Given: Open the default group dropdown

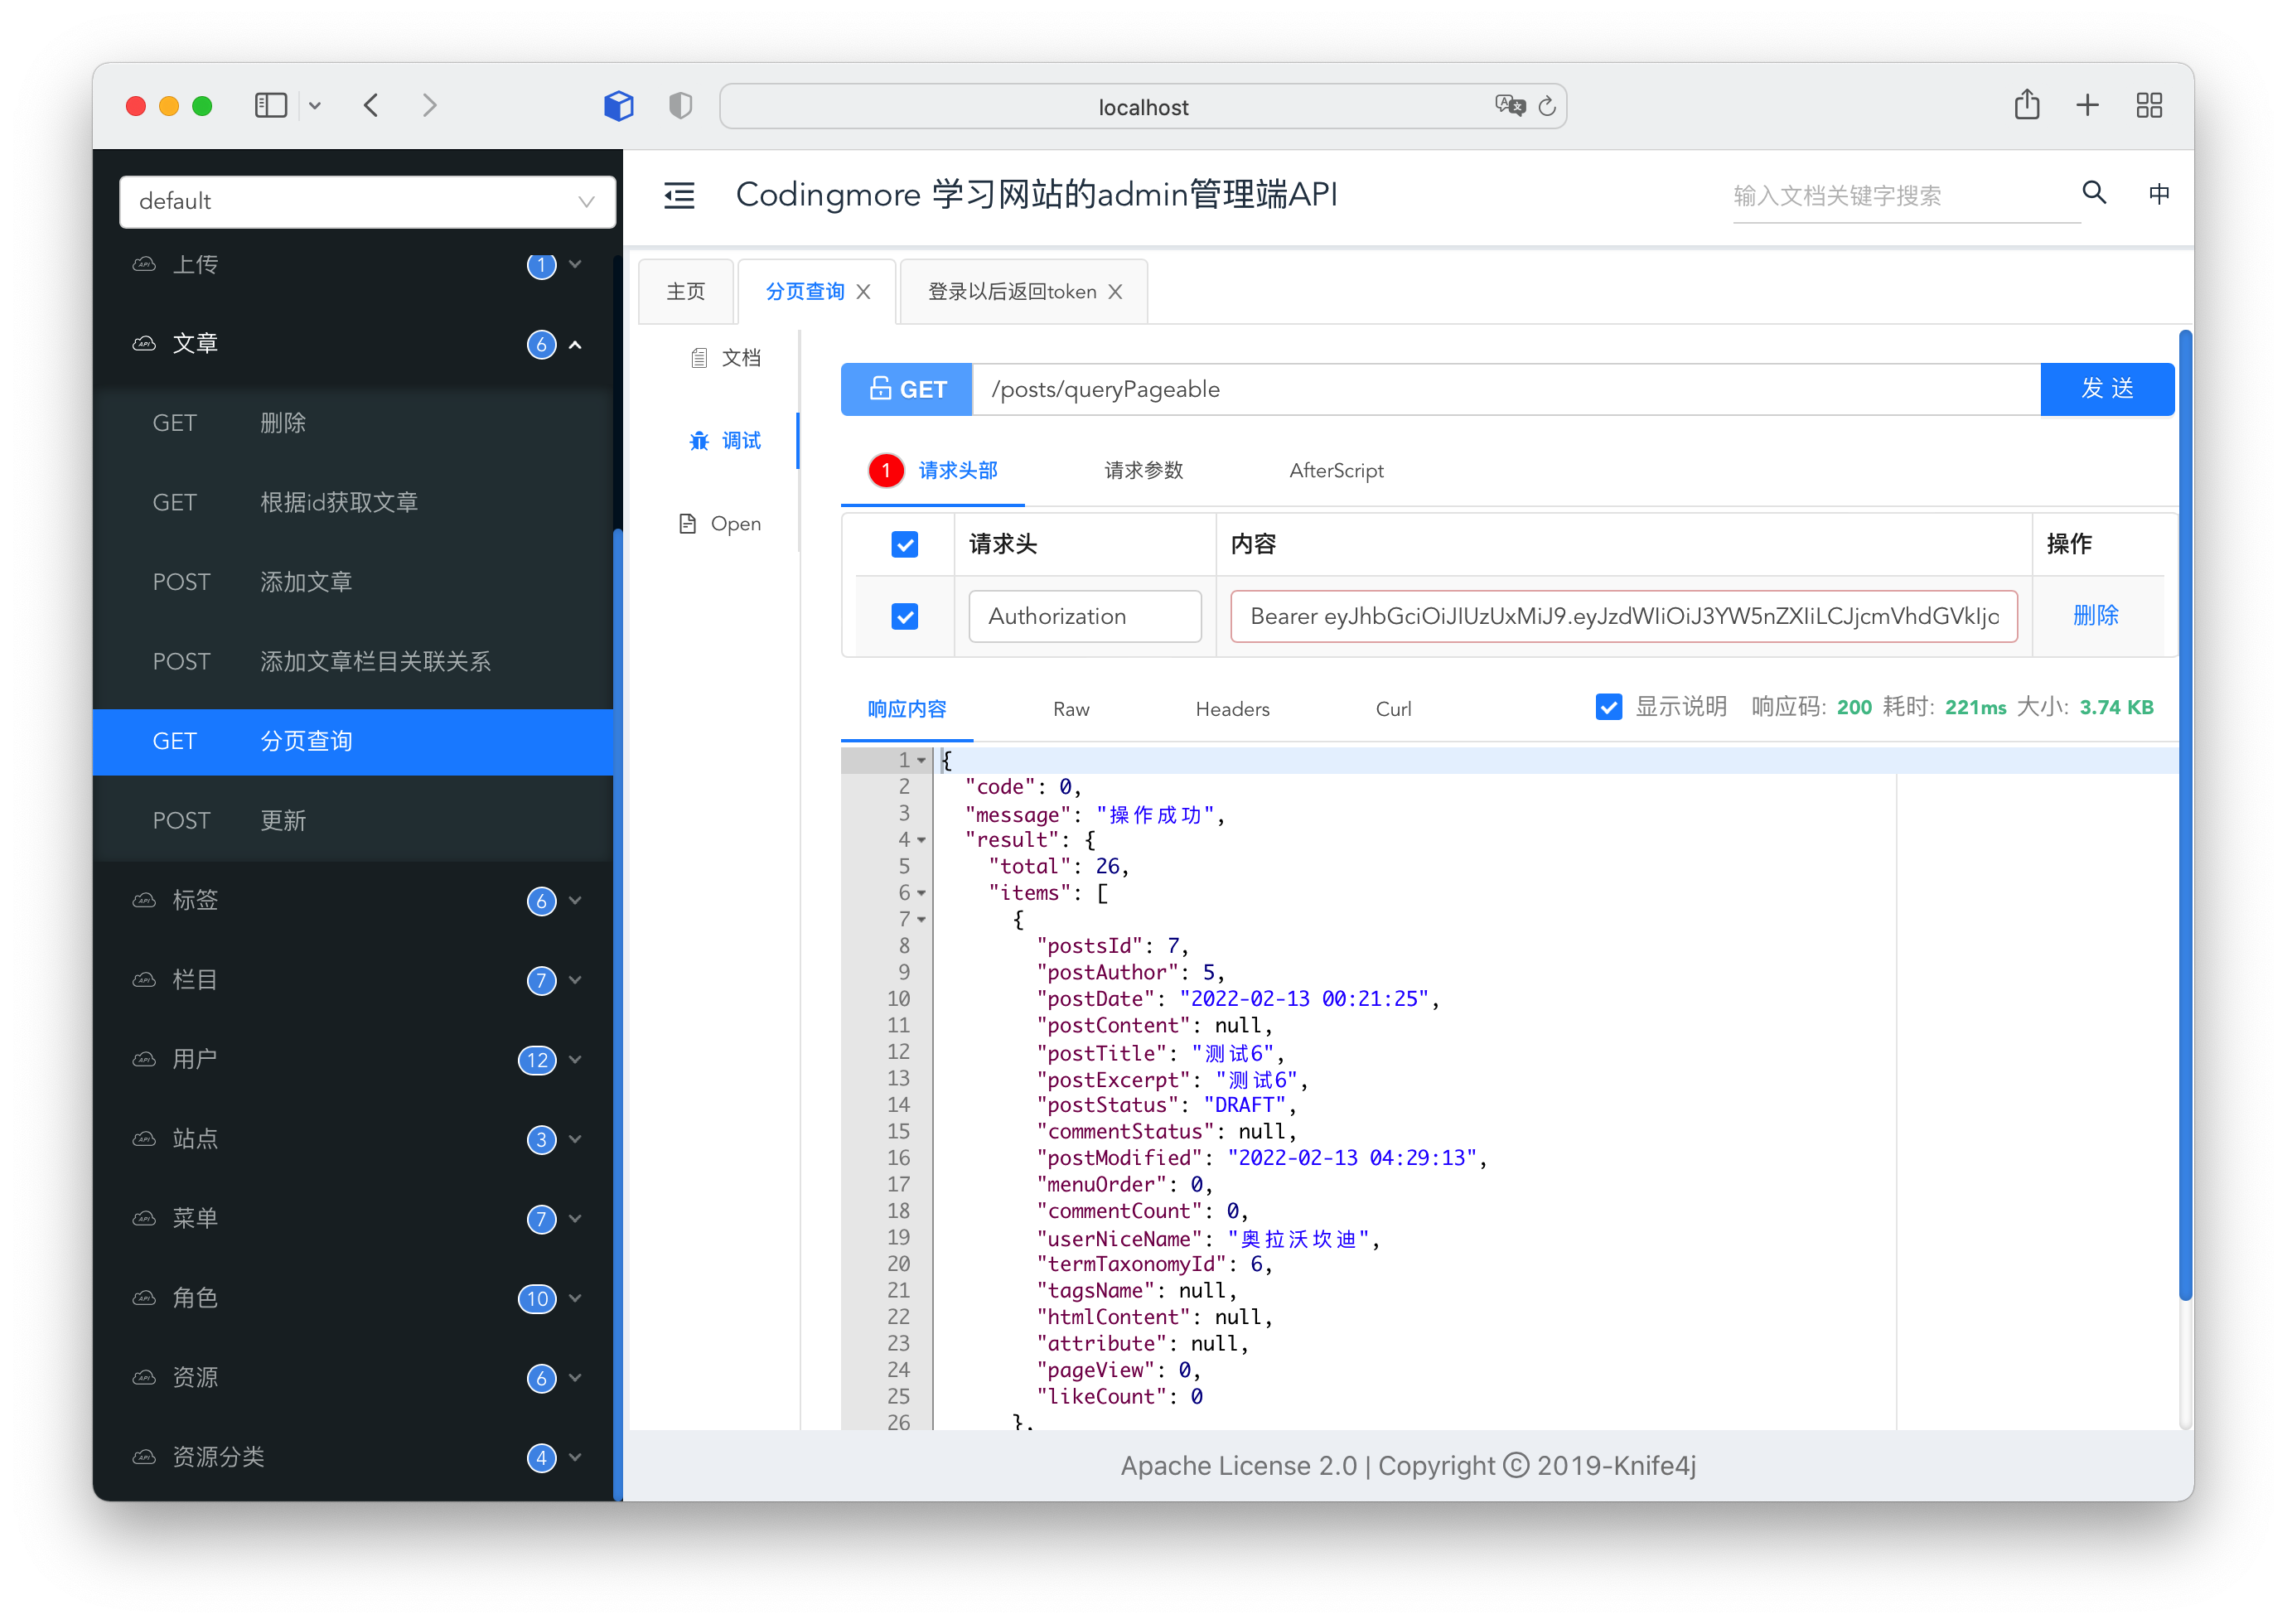Looking at the screenshot, I should [x=367, y=202].
